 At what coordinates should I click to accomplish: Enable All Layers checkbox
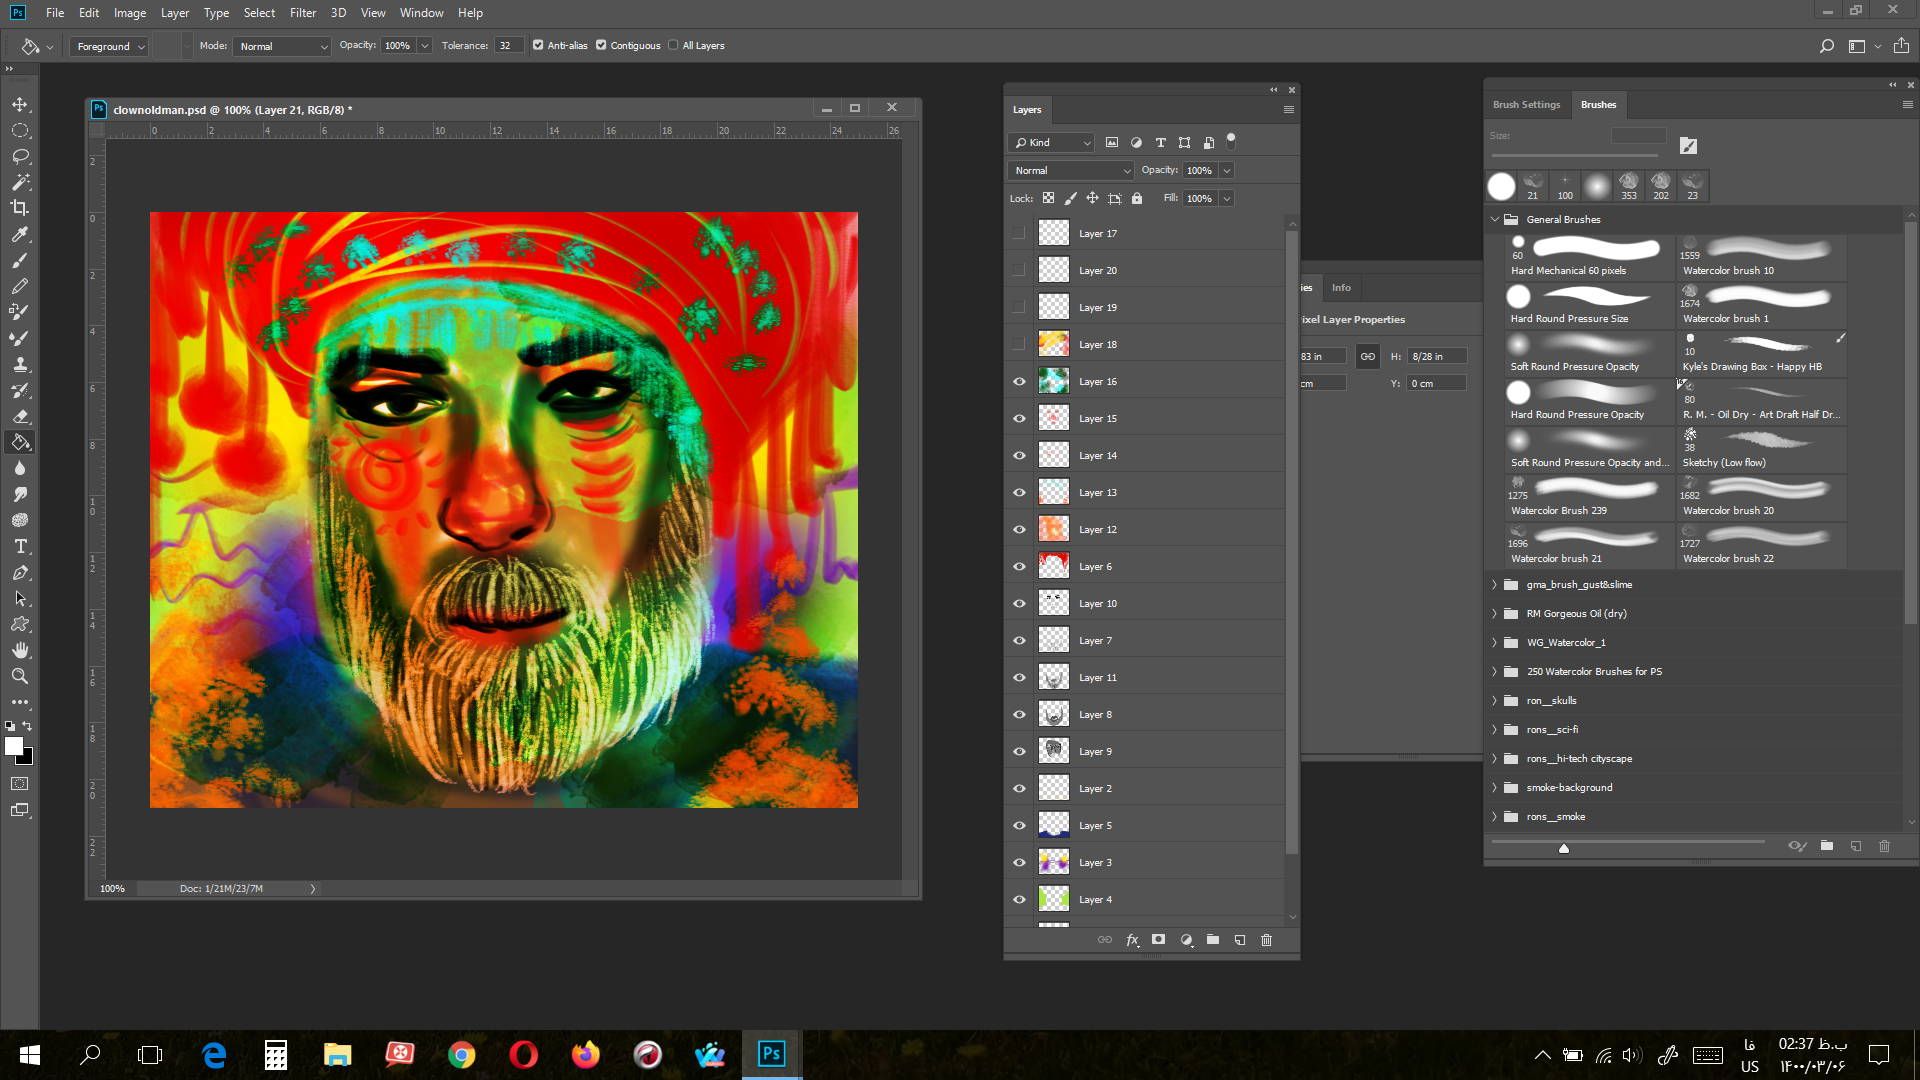[x=673, y=45]
